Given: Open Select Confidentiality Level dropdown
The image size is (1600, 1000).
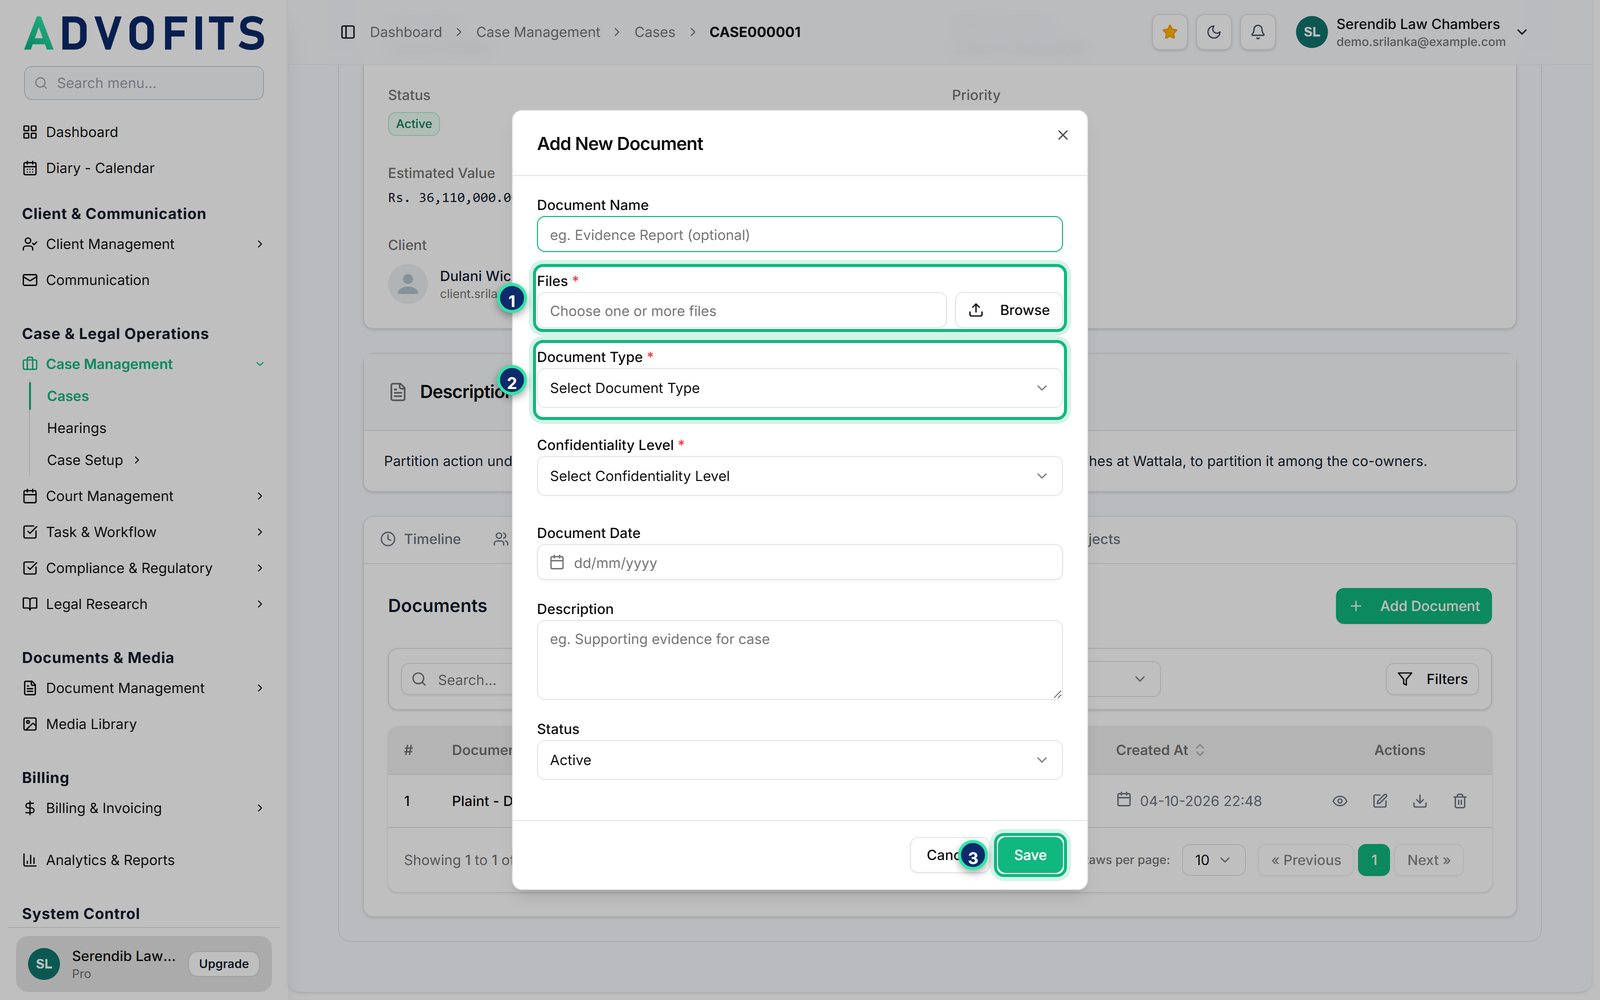Looking at the screenshot, I should tap(799, 476).
